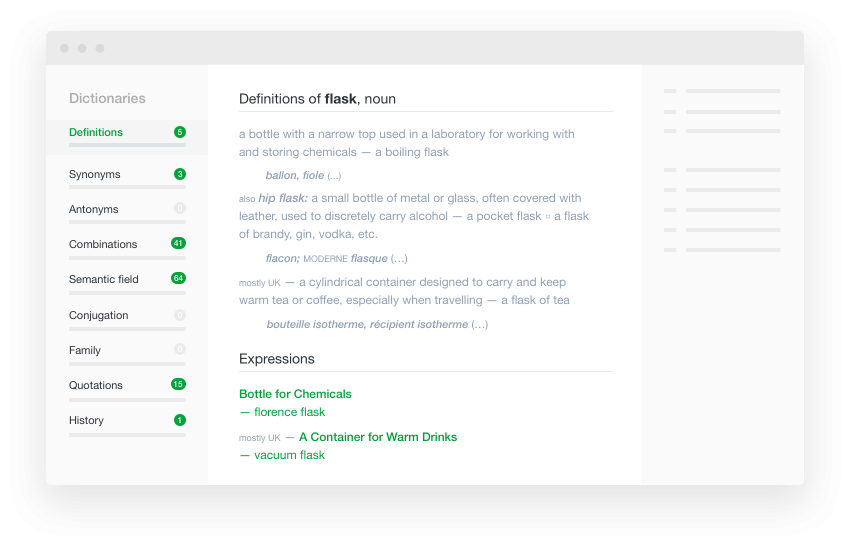Select the Definitions sidebar tab
The image size is (850, 546).
[x=96, y=132]
